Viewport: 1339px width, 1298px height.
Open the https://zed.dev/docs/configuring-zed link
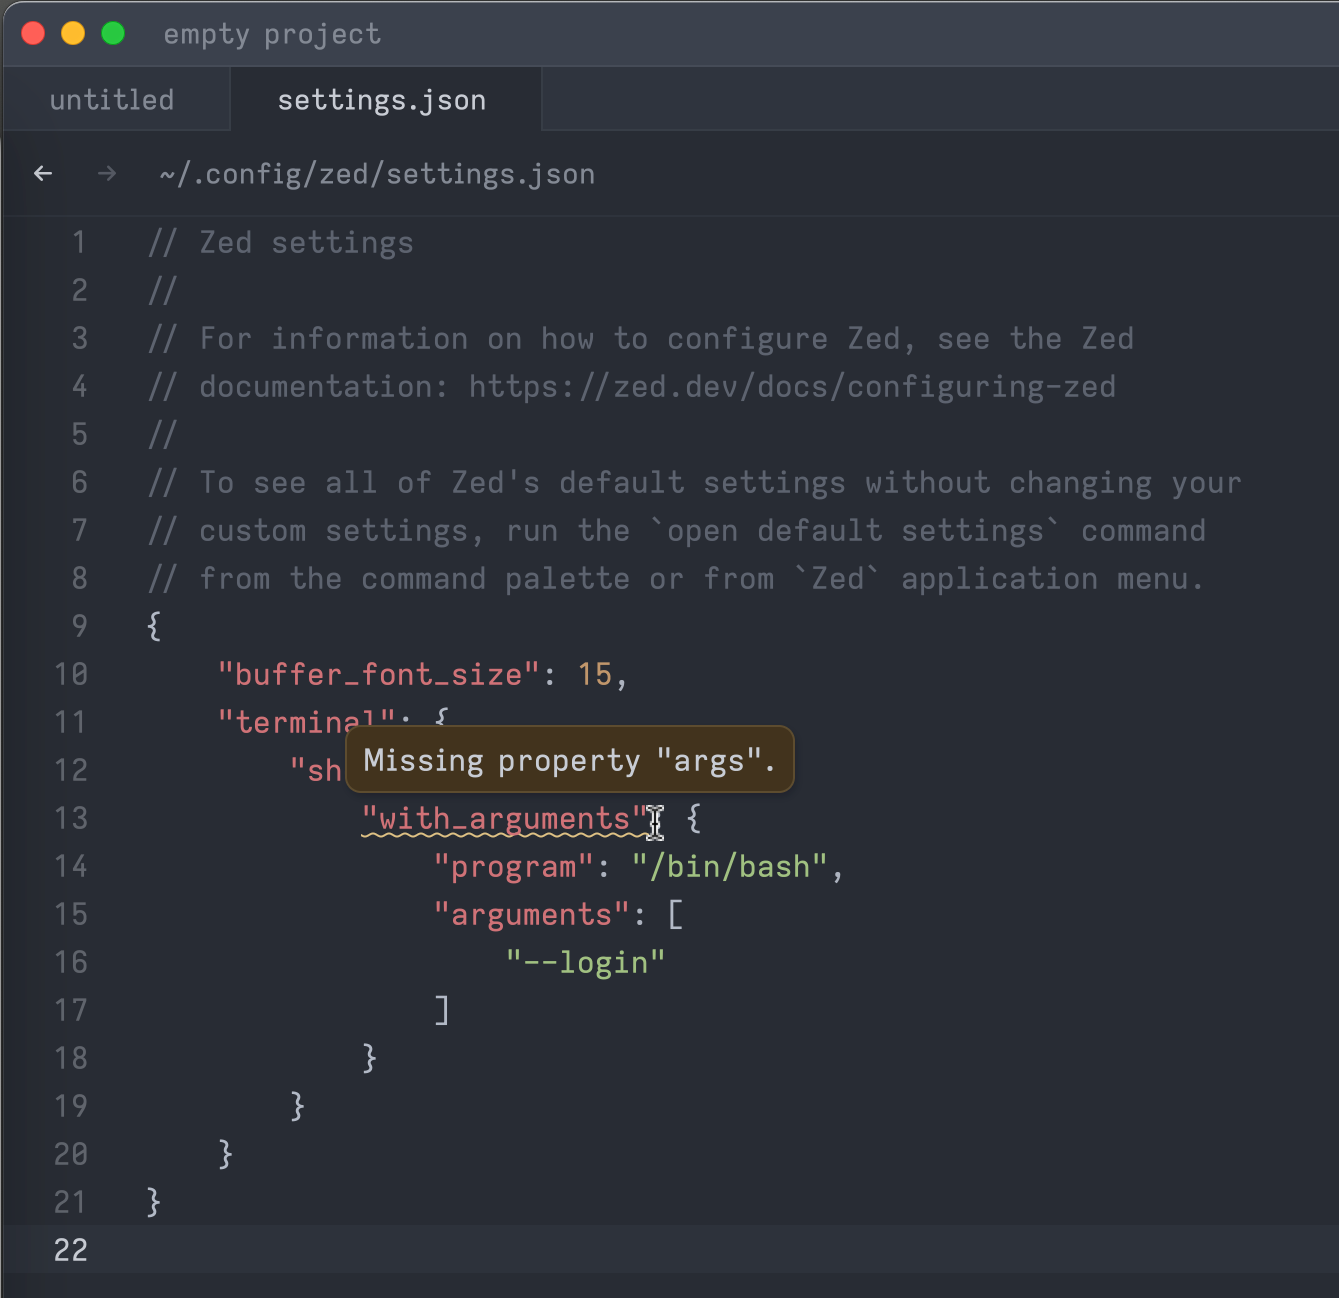point(792,387)
